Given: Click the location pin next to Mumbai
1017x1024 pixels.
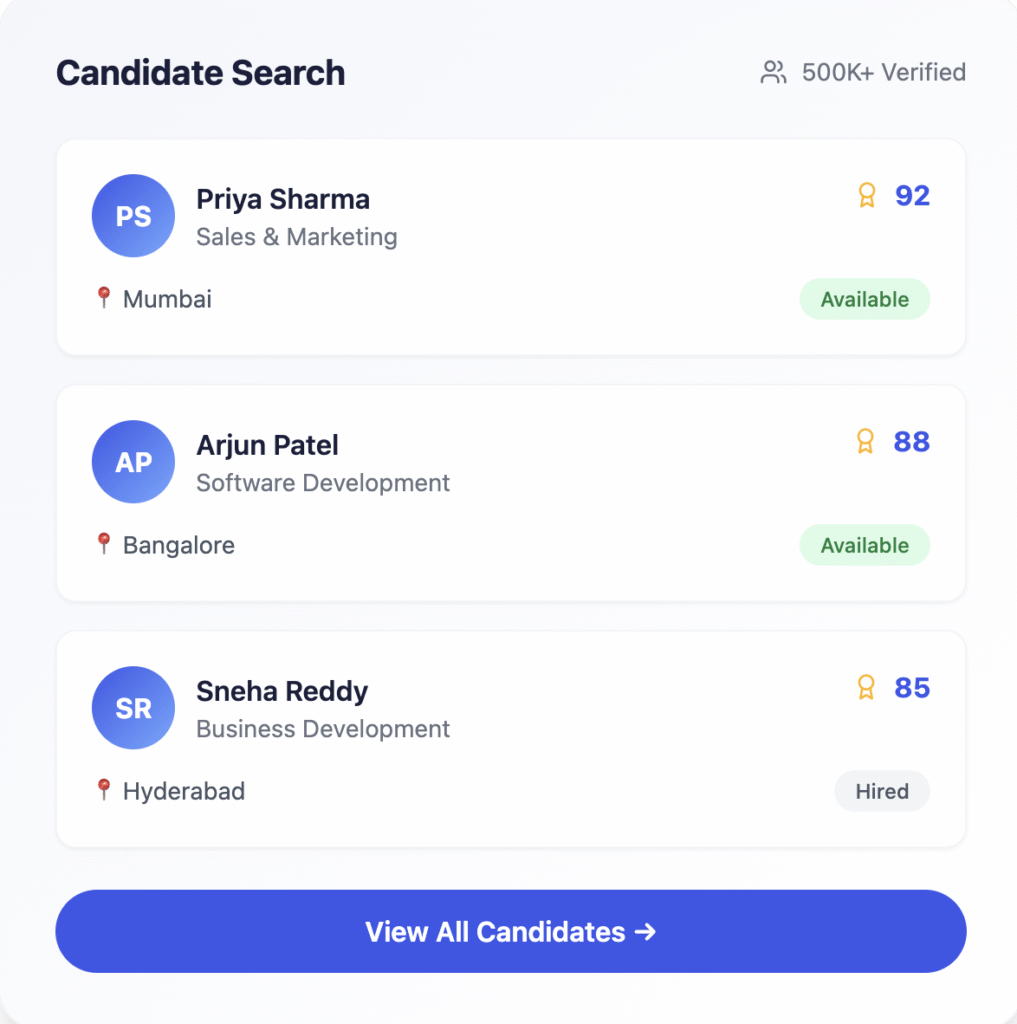Looking at the screenshot, I should (x=103, y=298).
